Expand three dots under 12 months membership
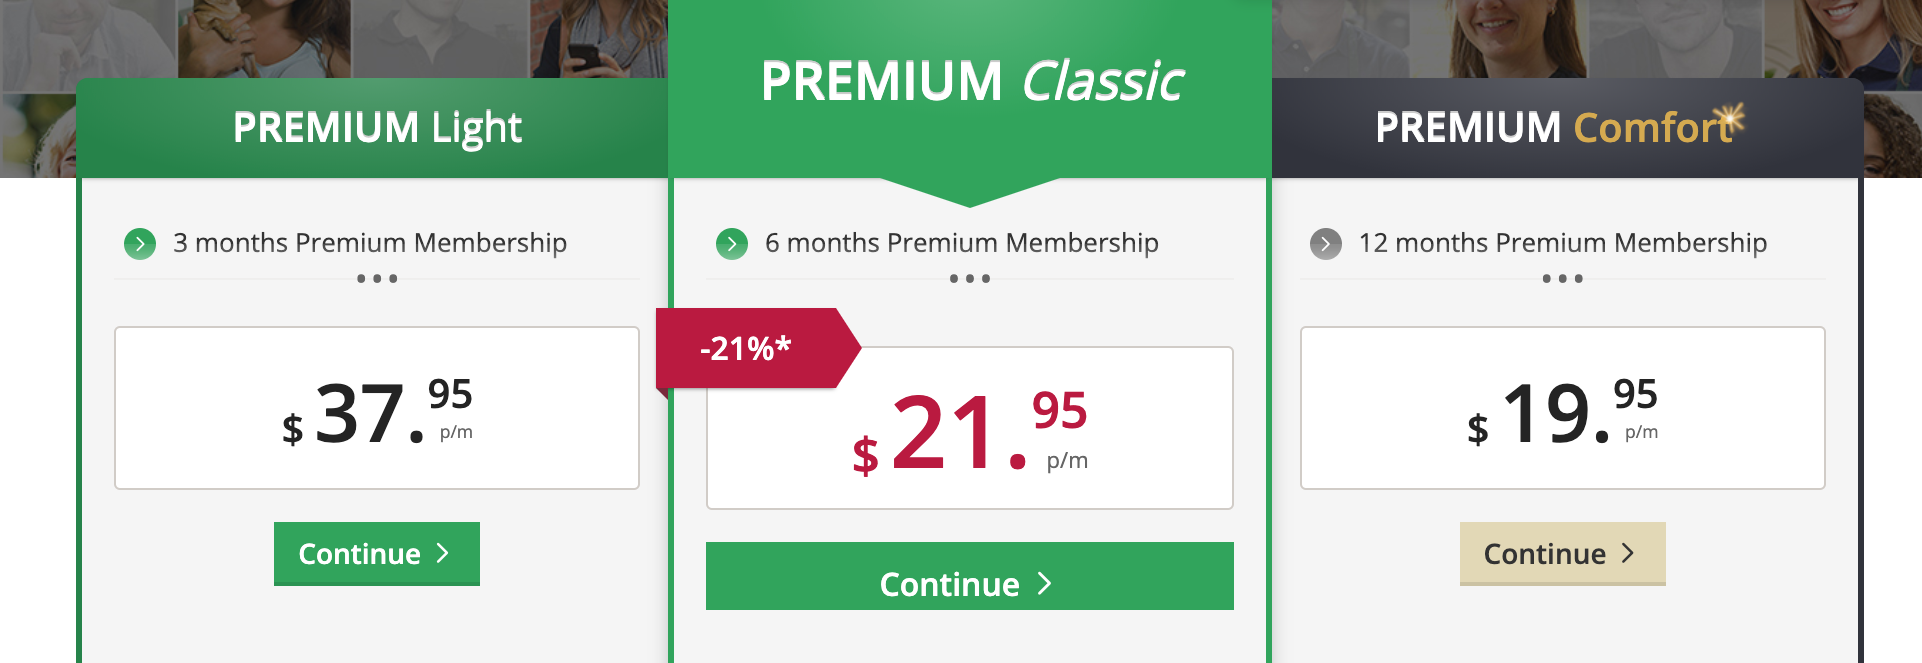 click(1562, 279)
